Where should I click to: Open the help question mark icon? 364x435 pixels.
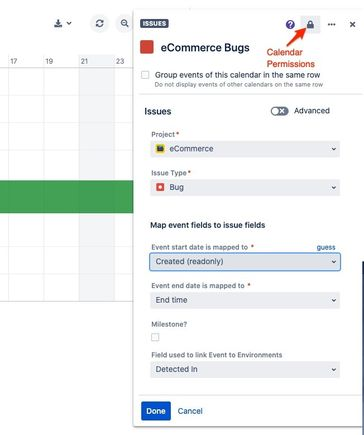290,24
